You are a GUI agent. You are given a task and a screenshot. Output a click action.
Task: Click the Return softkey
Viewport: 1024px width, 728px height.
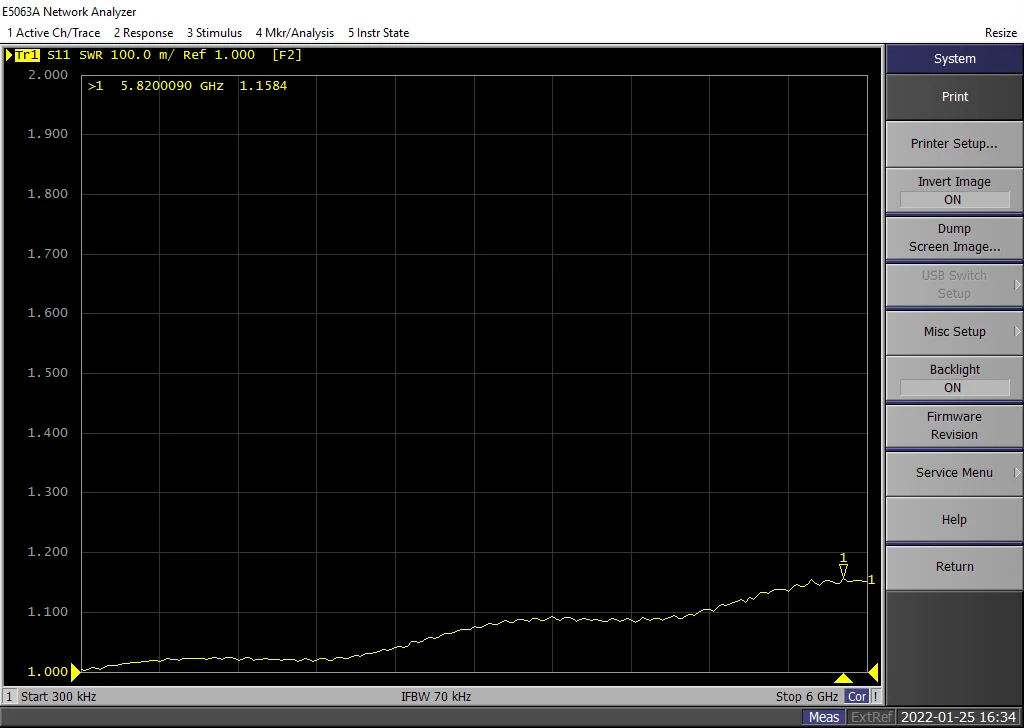(x=954, y=567)
